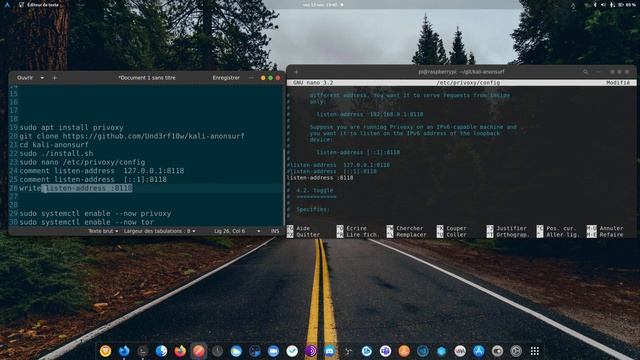This screenshot has height=360, width=640.
Task: Open Discord from the dock
Action: (329, 351)
